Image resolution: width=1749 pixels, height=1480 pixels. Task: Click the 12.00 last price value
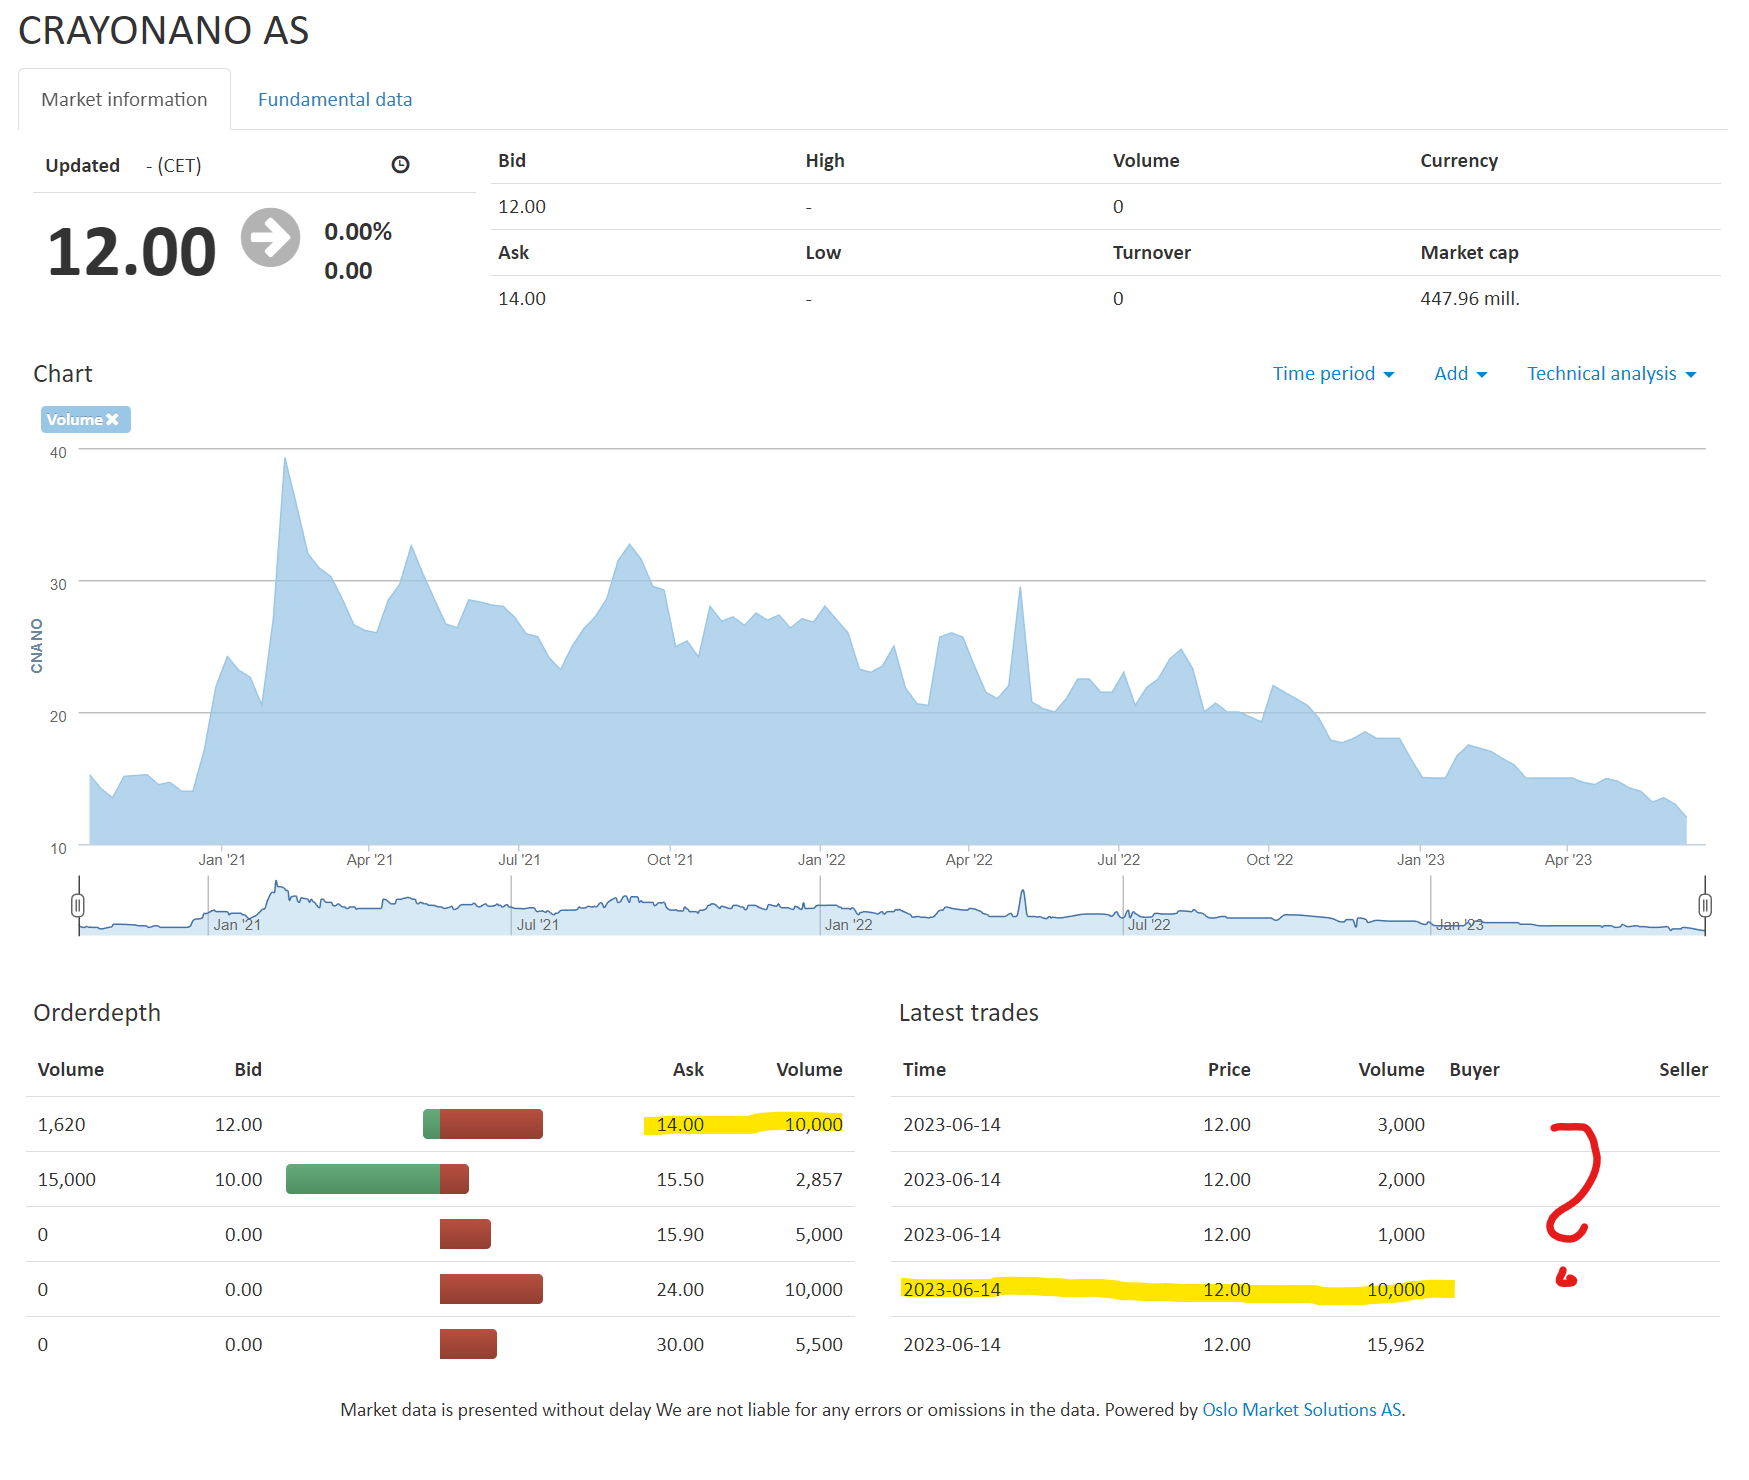131,251
